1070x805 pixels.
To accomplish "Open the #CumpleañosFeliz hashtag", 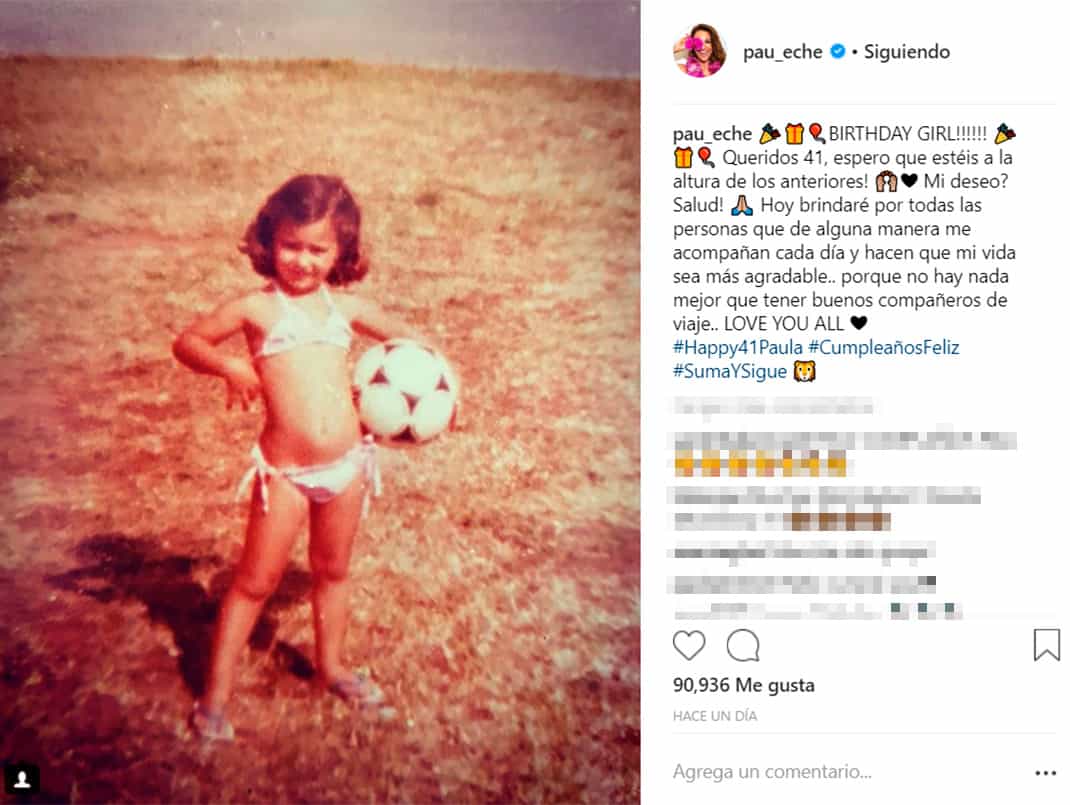I will 884,347.
